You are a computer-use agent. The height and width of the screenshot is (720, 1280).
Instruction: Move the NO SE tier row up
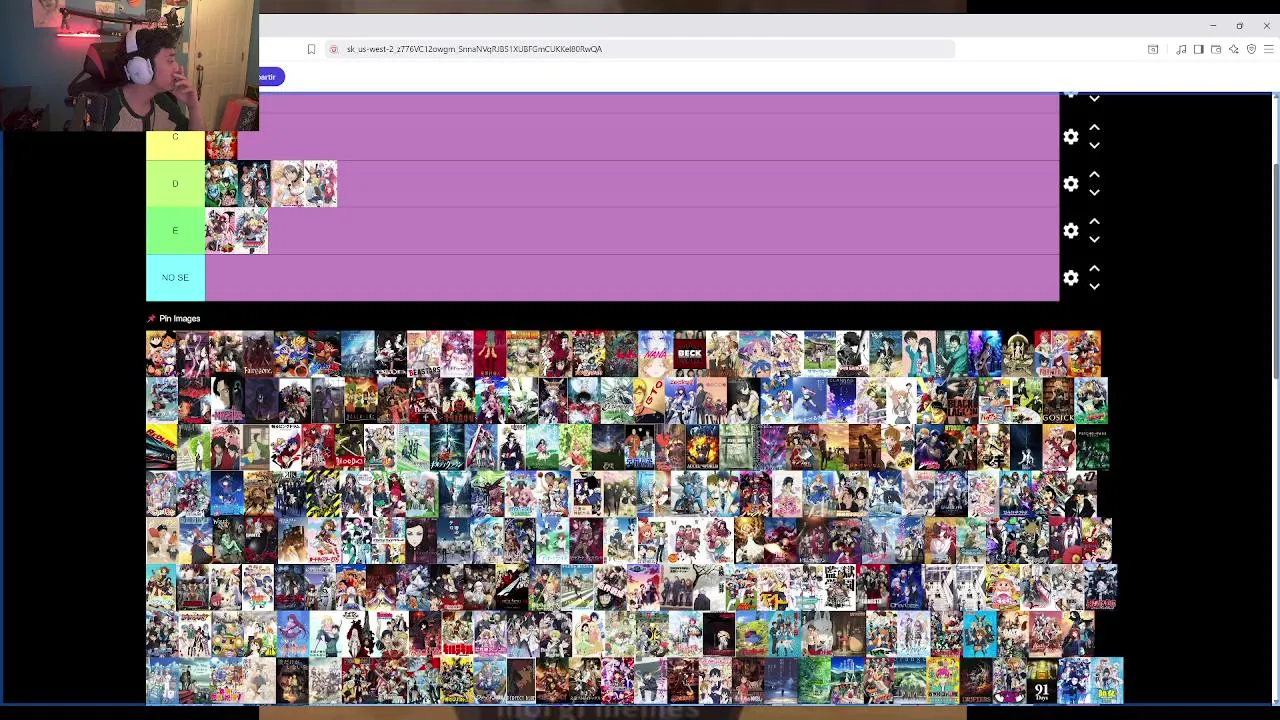[1094, 269]
